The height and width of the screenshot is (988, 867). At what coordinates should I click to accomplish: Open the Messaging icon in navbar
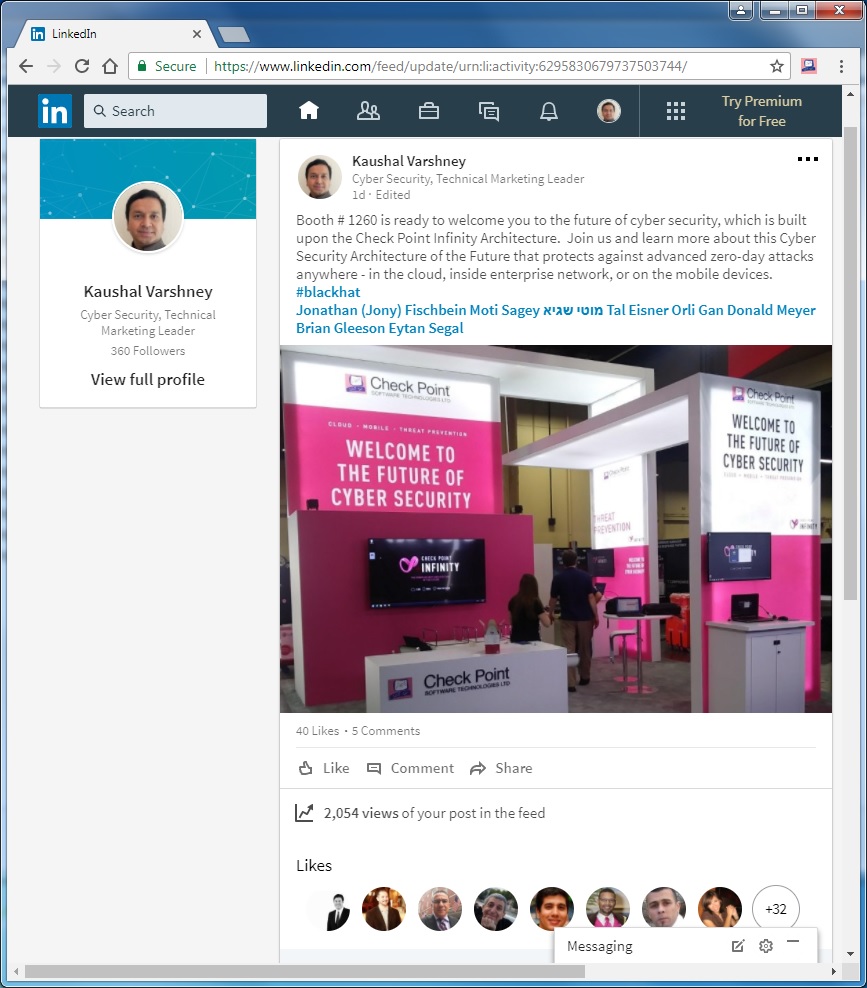[488, 112]
